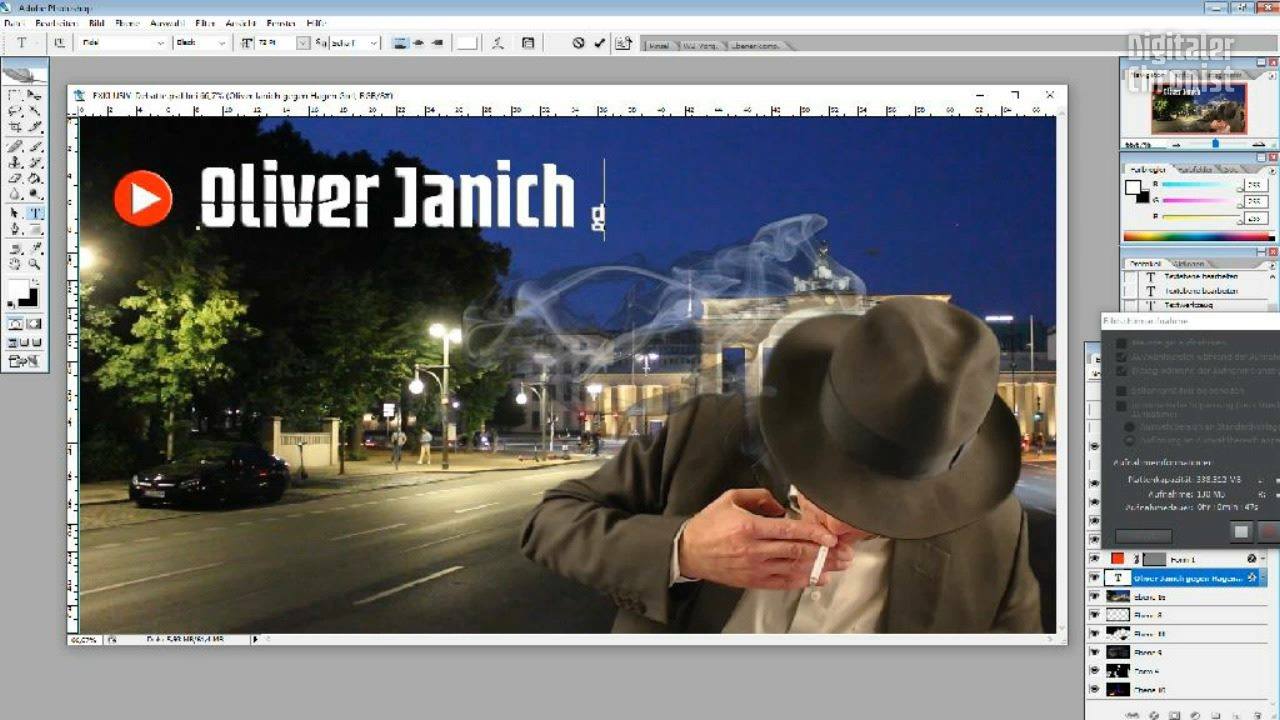Viewport: 1280px width, 720px height.
Task: Open the Fenster menu
Action: [x=281, y=22]
